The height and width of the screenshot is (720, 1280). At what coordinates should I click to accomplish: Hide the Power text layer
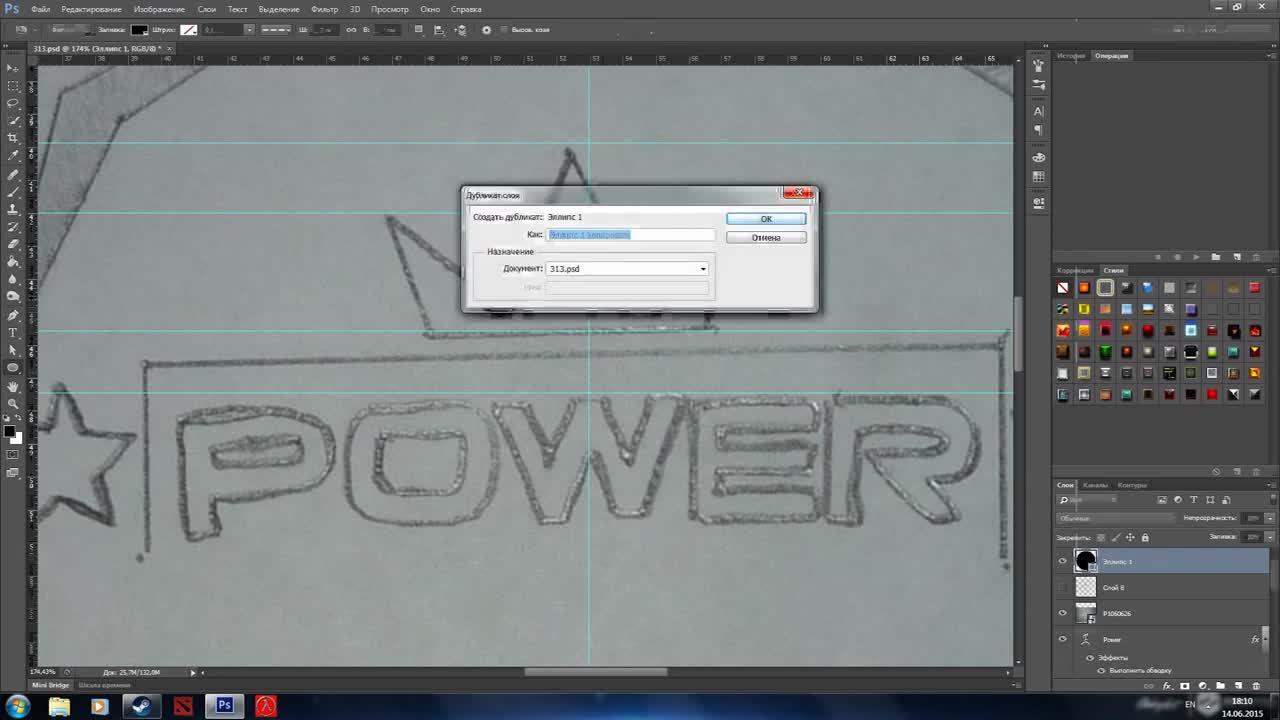(x=1062, y=639)
